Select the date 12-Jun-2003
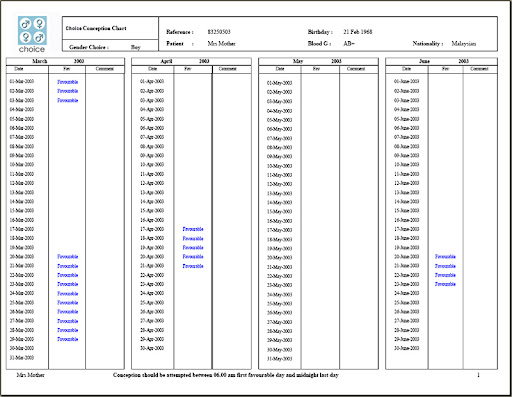Viewport: 512px width, 397px height. coord(406,183)
